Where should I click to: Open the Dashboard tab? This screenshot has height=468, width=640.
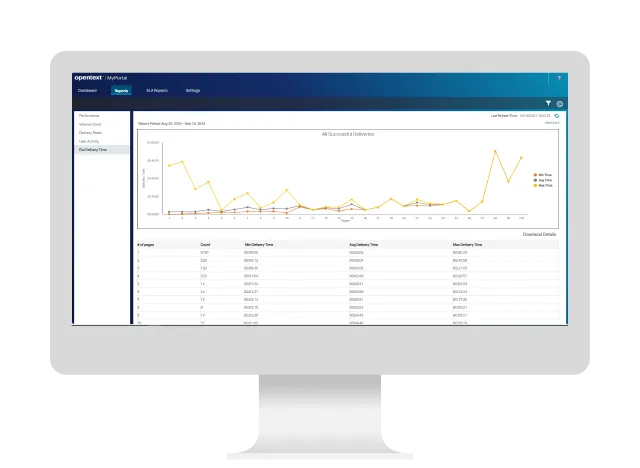(87, 91)
